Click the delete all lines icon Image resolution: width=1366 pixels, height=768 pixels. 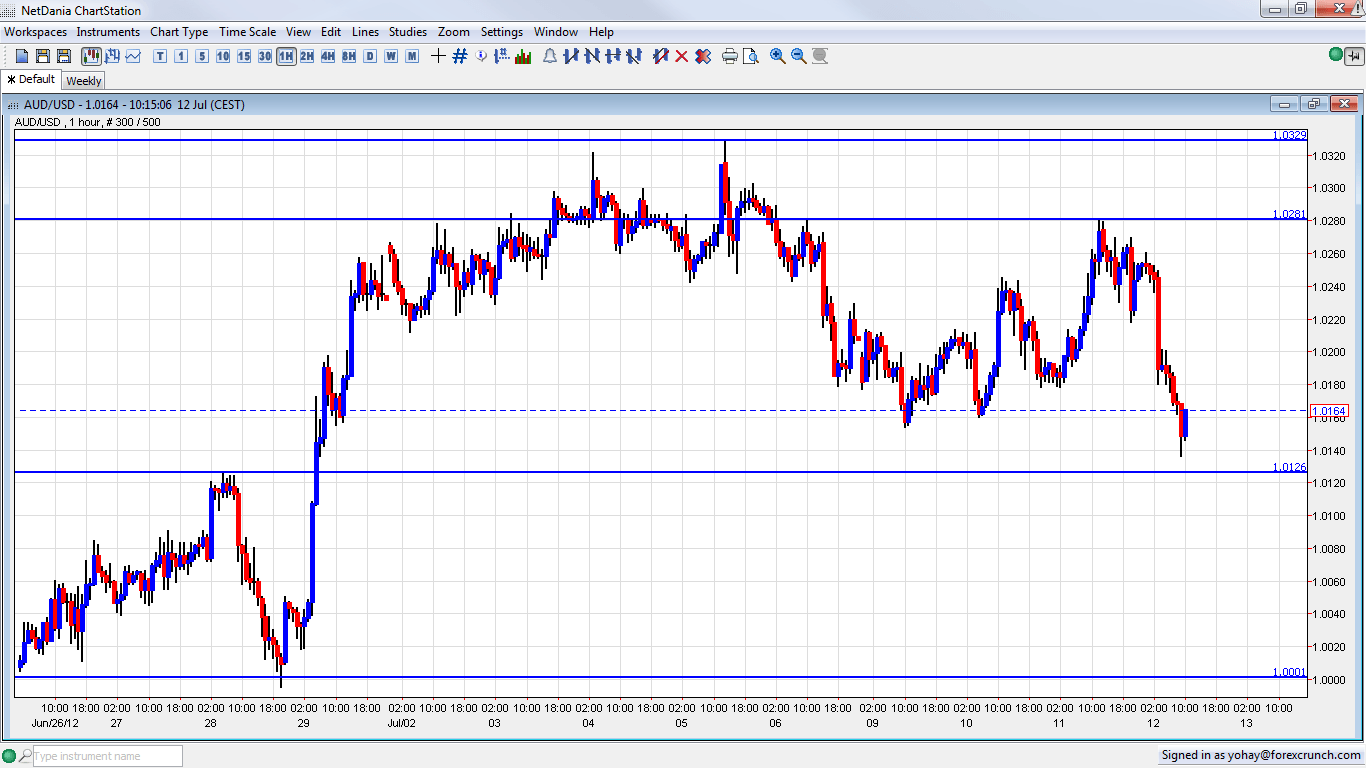703,56
